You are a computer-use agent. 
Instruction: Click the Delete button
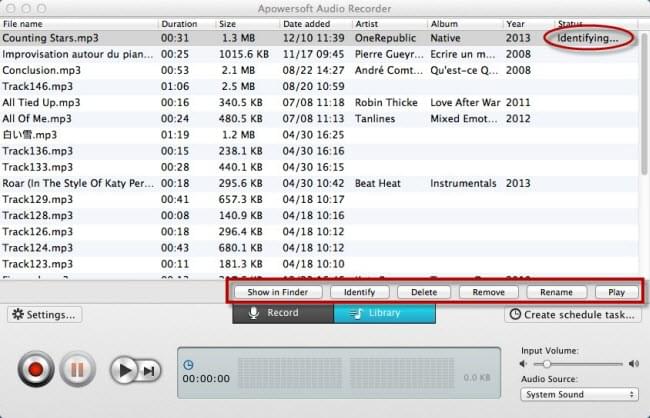[x=424, y=292]
